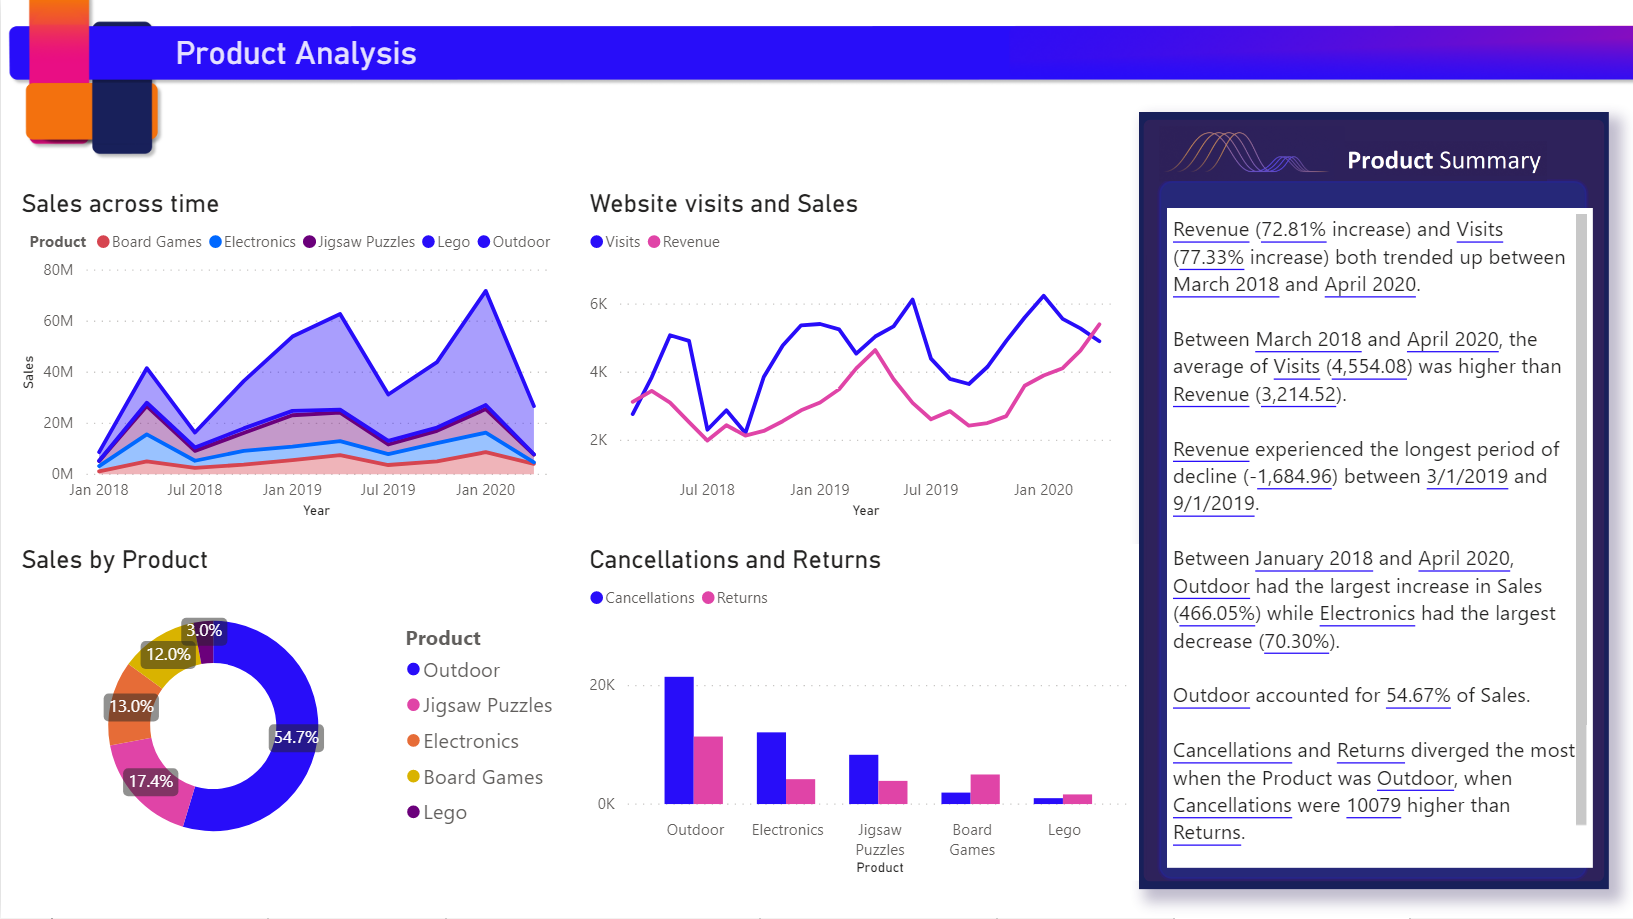The width and height of the screenshot is (1633, 919).
Task: Select the 3/1/2019 date link
Action: click(1466, 476)
